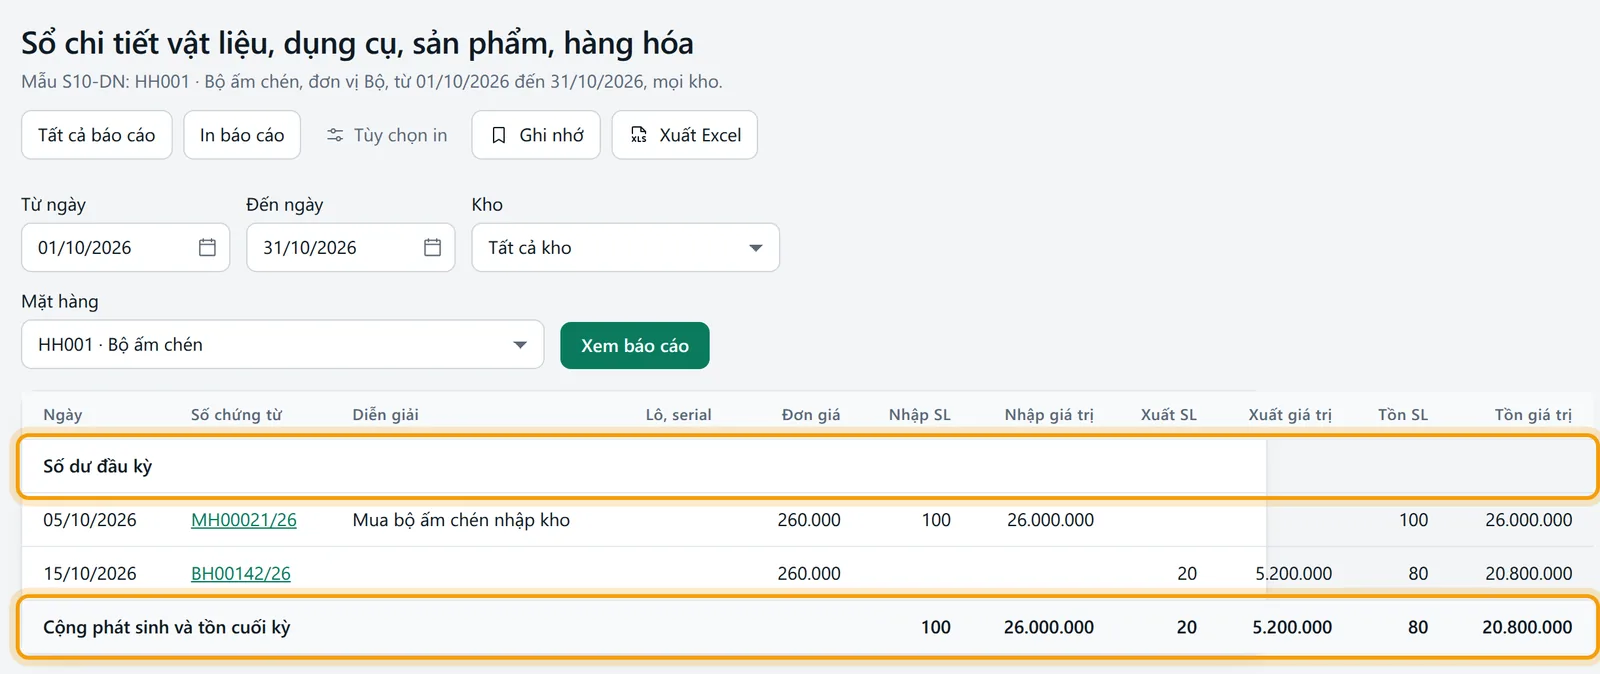
Task: Click unit price 260.000 in MH00021/26 row
Action: tap(809, 520)
